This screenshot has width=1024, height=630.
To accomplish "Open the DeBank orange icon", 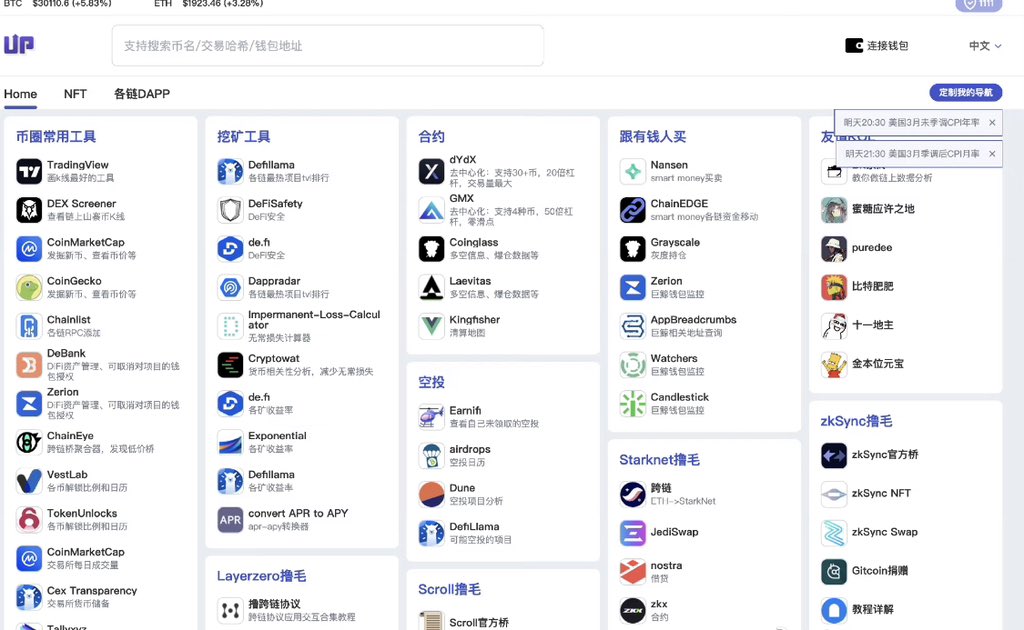I will click(x=29, y=365).
